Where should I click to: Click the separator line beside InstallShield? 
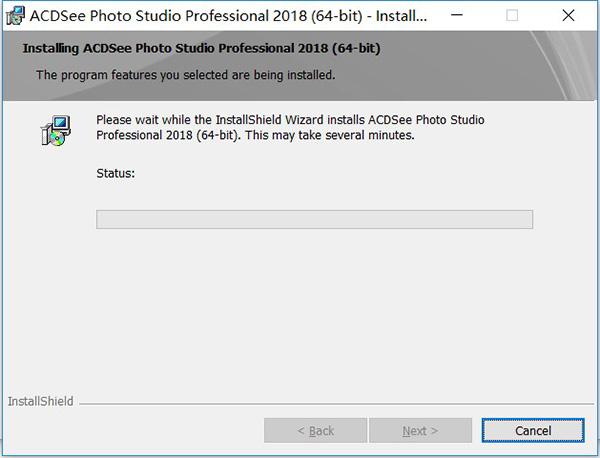(337, 403)
